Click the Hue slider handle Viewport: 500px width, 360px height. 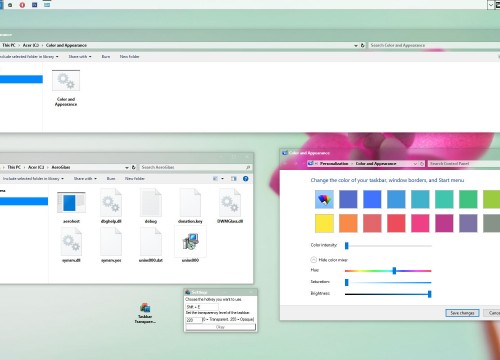pyautogui.click(x=394, y=271)
